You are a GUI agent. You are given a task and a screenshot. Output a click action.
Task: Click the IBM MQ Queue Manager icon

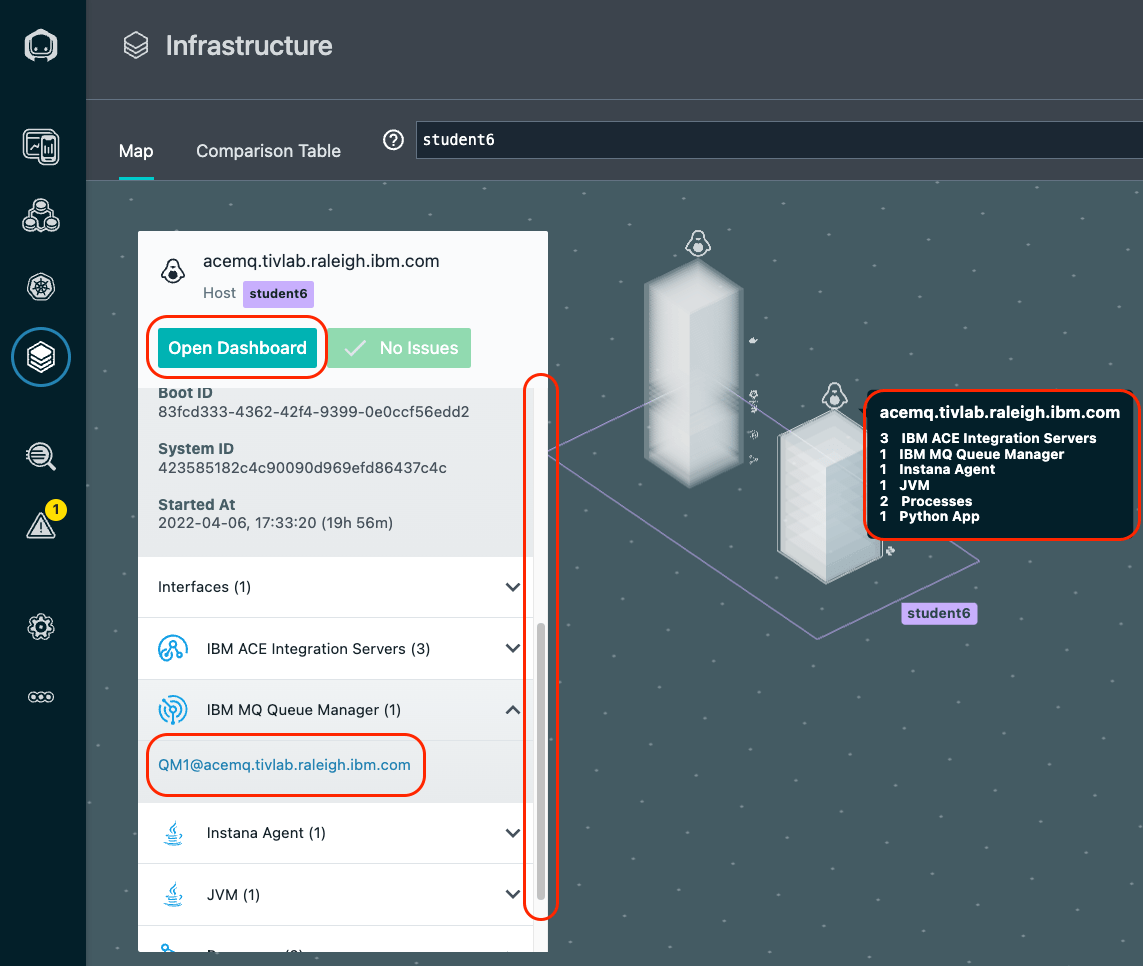[173, 709]
